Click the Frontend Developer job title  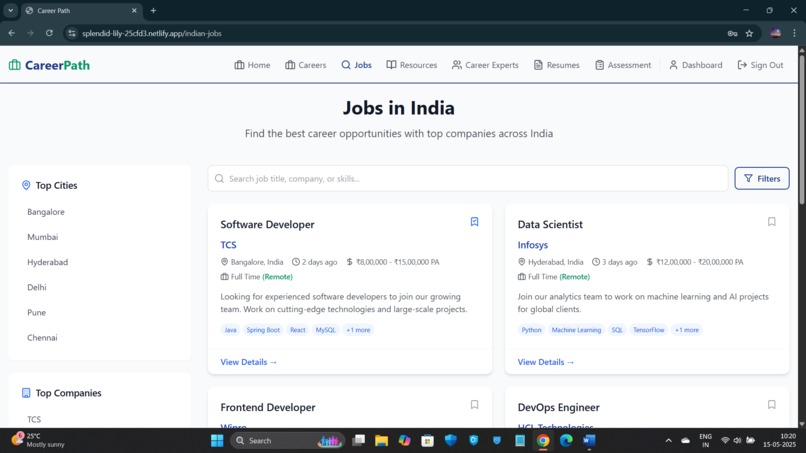268,407
